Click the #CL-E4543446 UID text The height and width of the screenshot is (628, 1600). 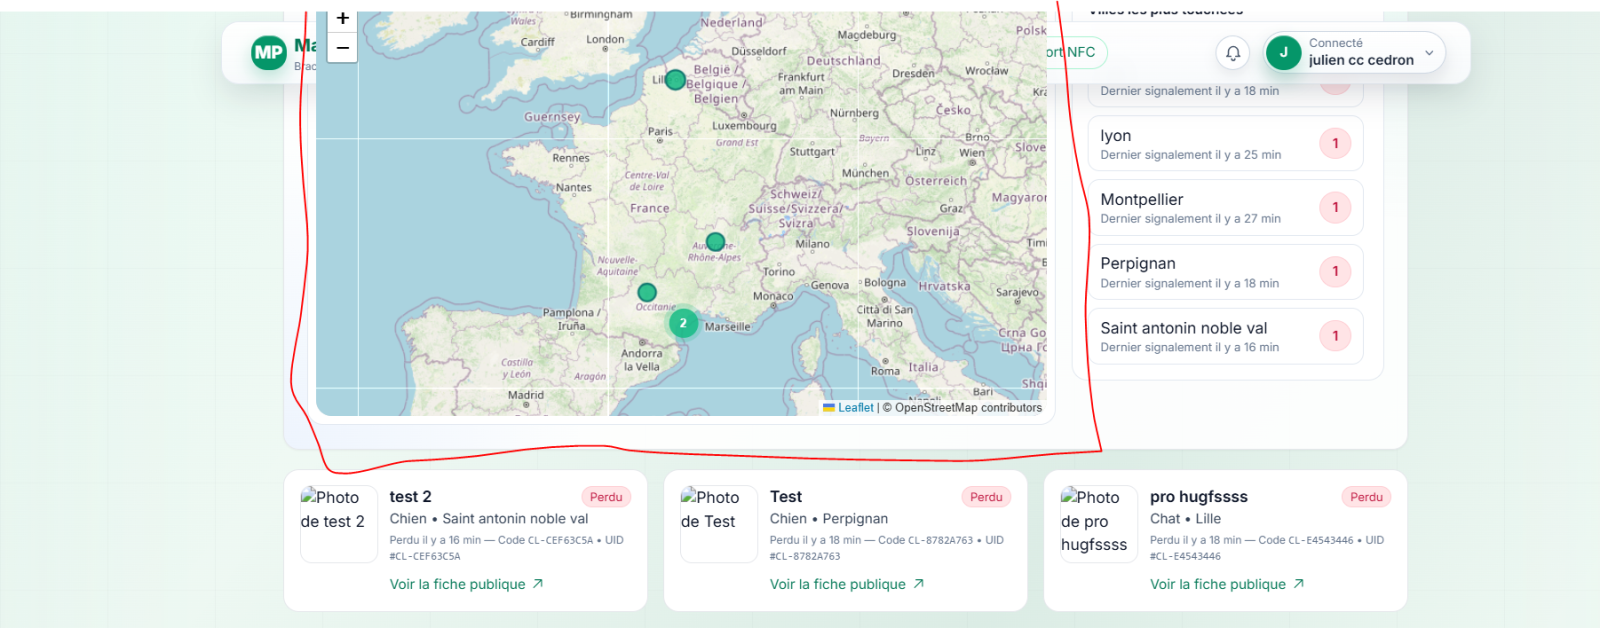point(1185,556)
